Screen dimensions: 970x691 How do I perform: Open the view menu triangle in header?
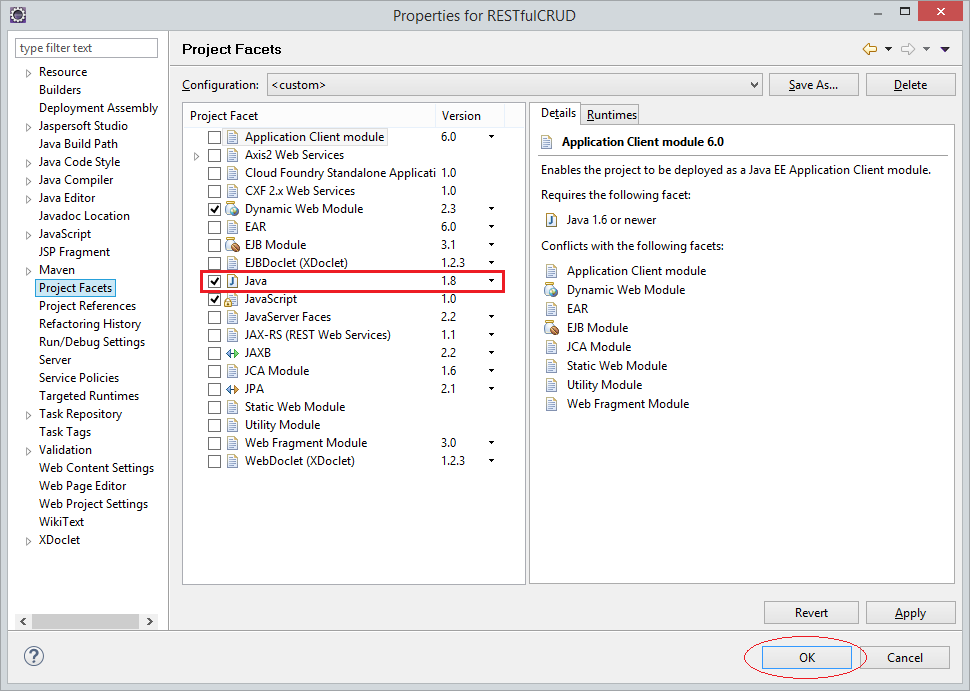point(945,49)
